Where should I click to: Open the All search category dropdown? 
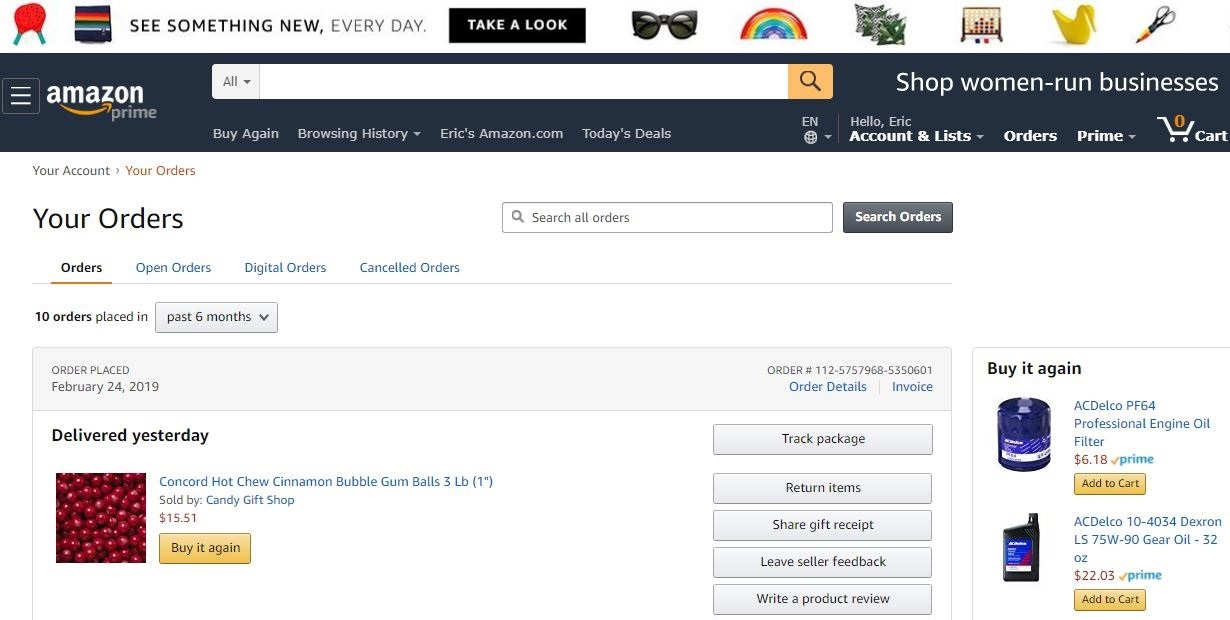(x=236, y=81)
